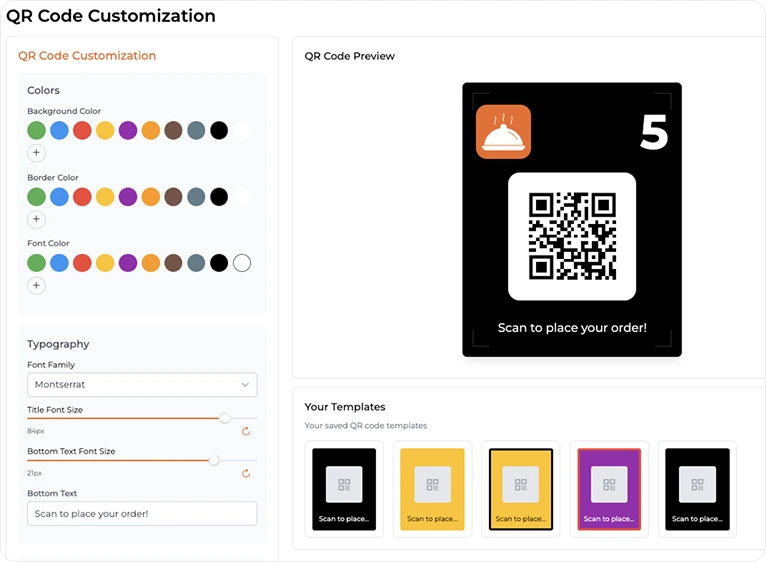Click the orange restaurant cloche logo in preview
This screenshot has height=562, width=766.
click(503, 132)
